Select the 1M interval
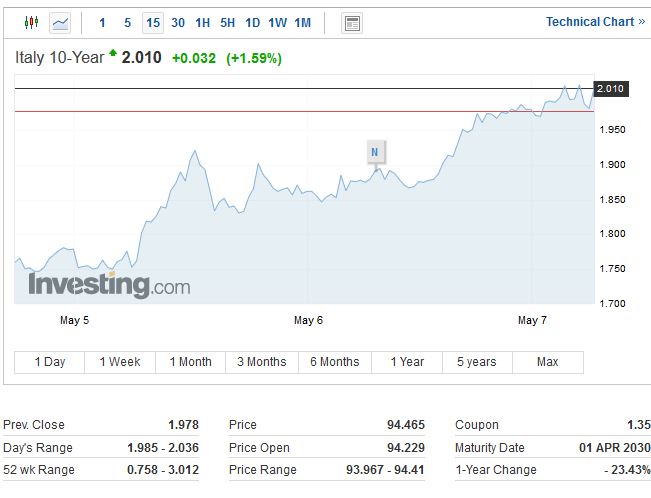The width and height of the screenshot is (651, 498). 303,22
